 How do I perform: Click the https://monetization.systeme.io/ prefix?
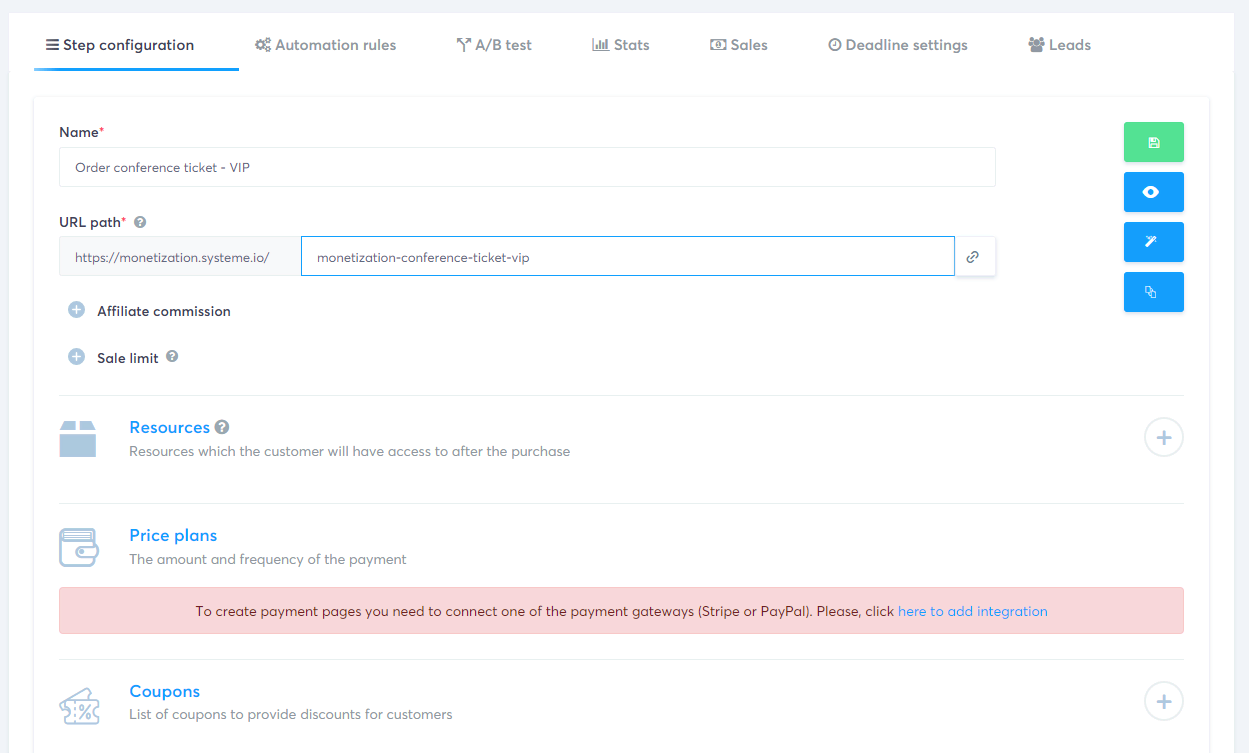[x=180, y=257]
